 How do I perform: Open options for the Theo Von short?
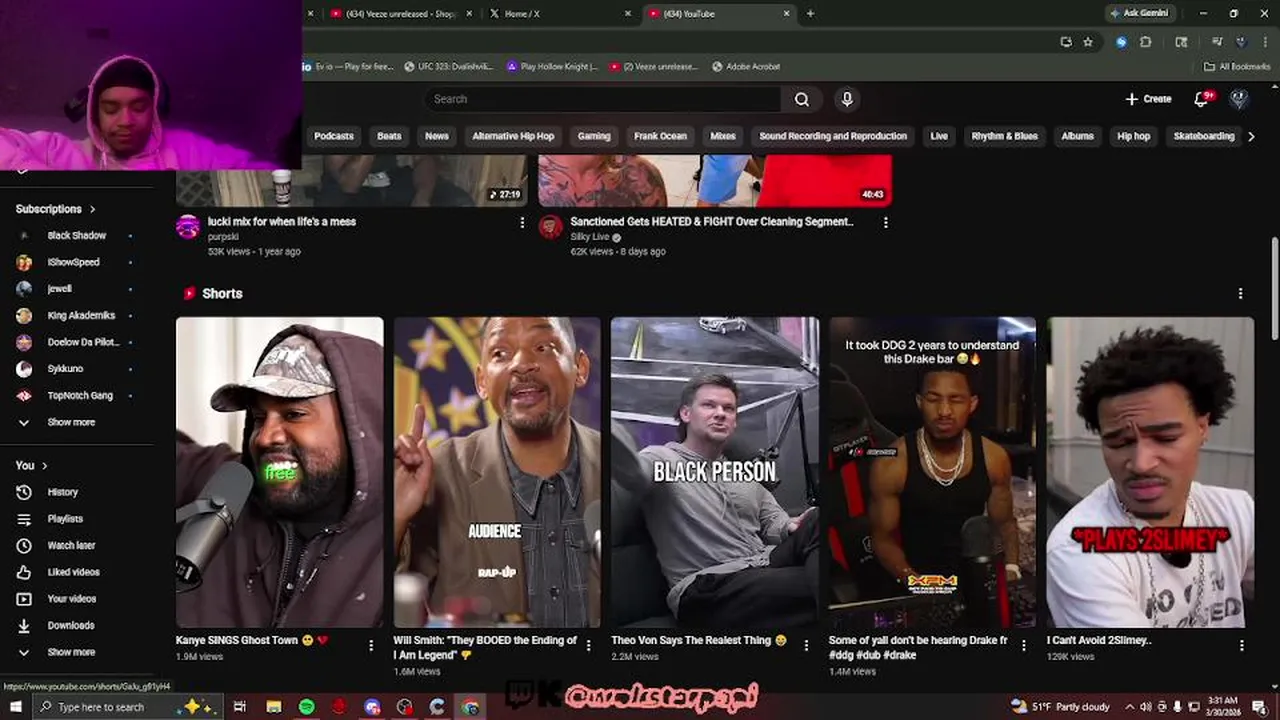point(806,646)
